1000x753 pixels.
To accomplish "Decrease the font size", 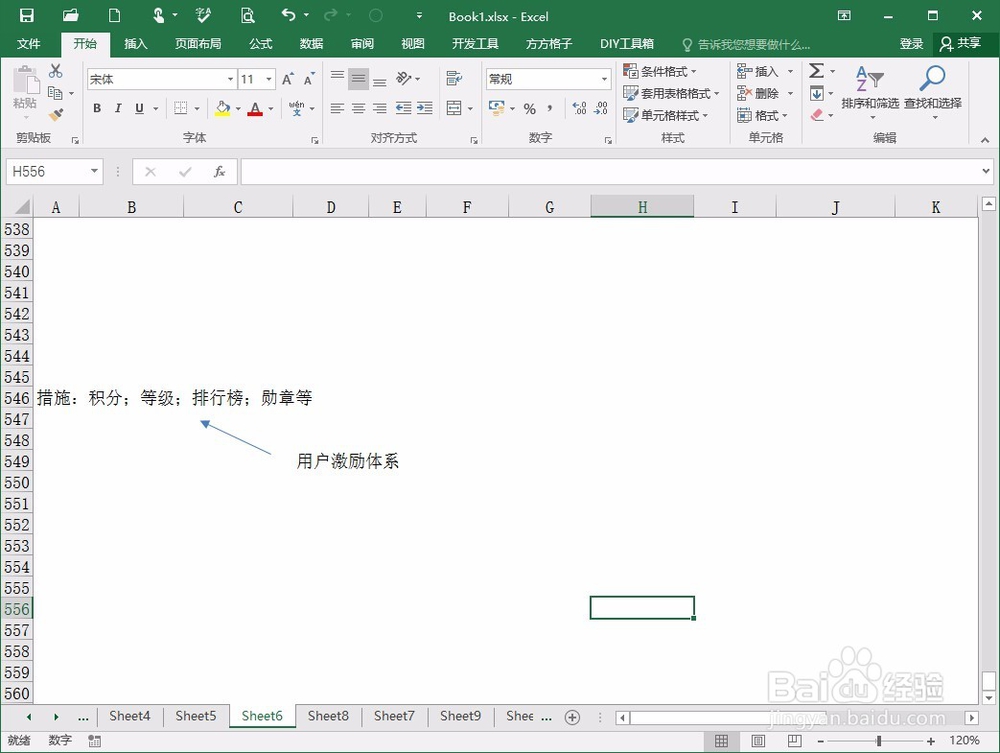I will click(x=309, y=79).
